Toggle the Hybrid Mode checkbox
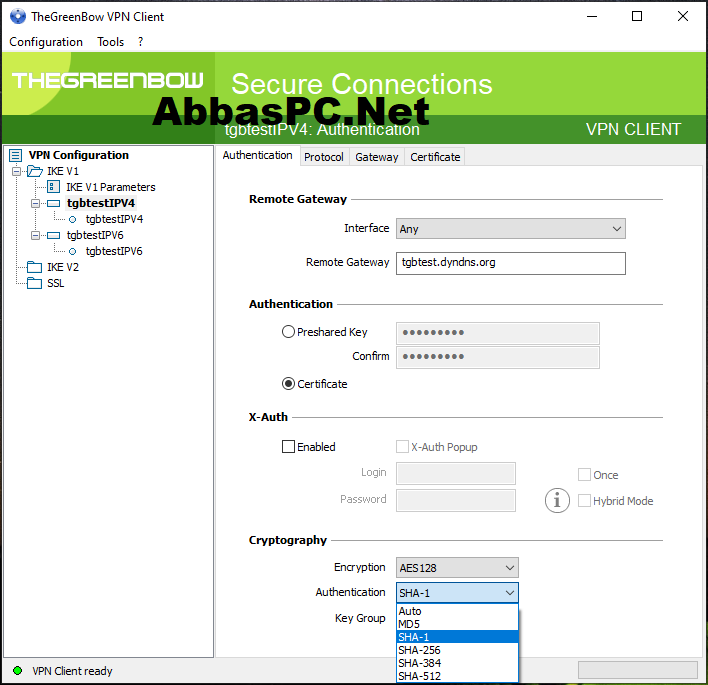The image size is (708, 685). 584,500
